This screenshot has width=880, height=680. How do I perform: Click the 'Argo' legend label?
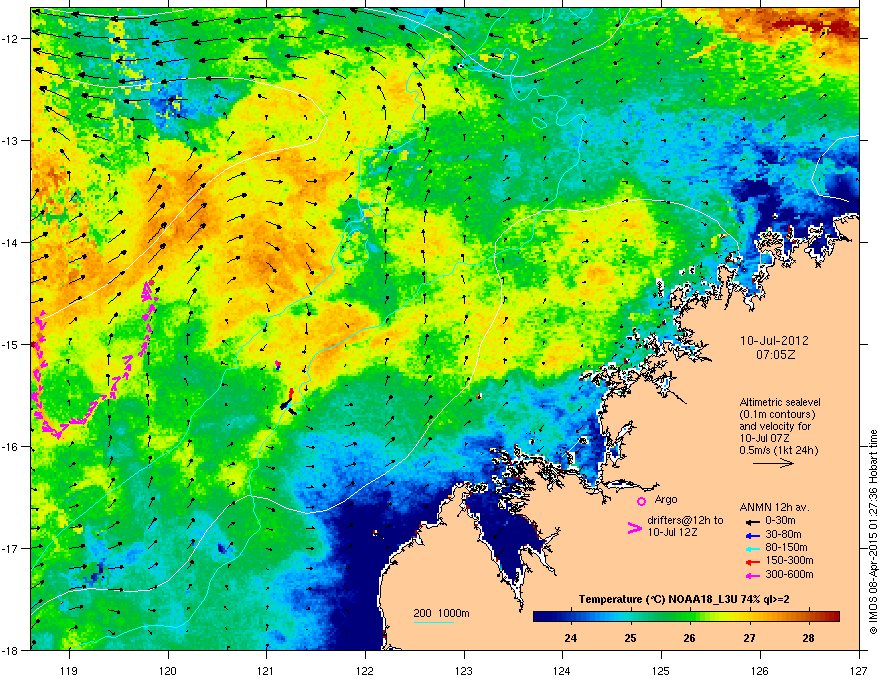(x=666, y=499)
